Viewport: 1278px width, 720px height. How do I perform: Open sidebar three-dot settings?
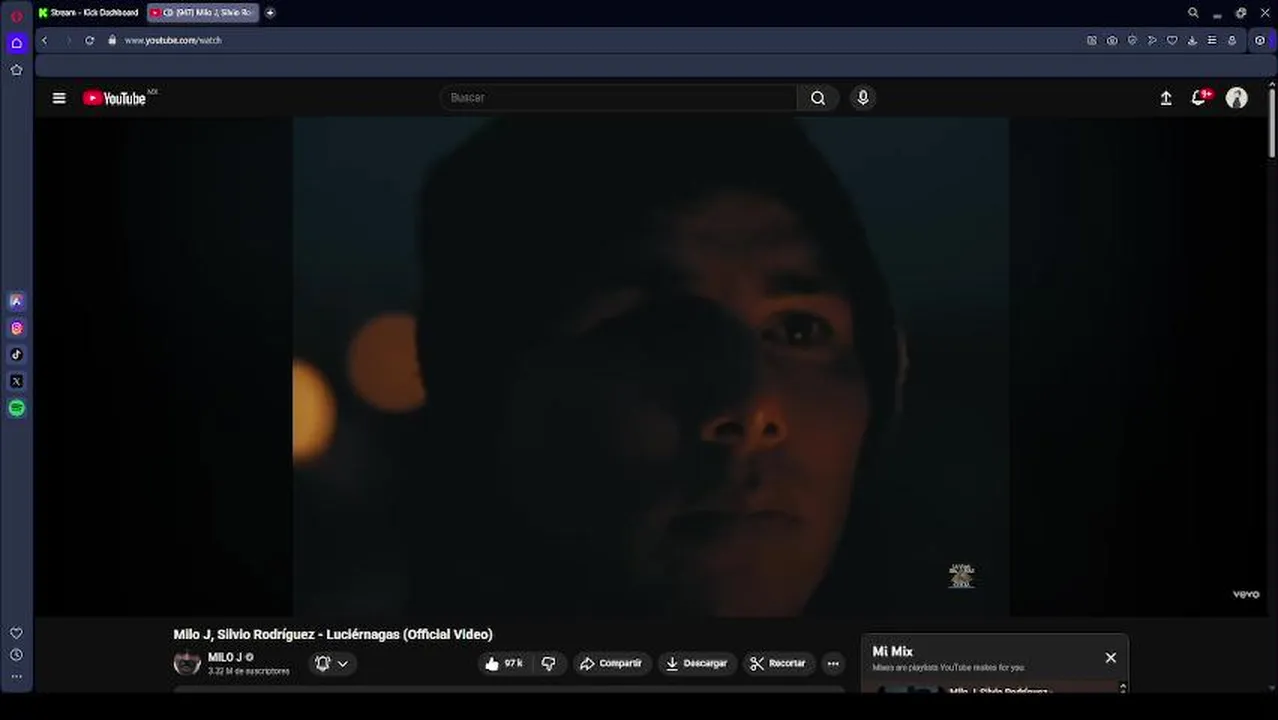coord(16,677)
